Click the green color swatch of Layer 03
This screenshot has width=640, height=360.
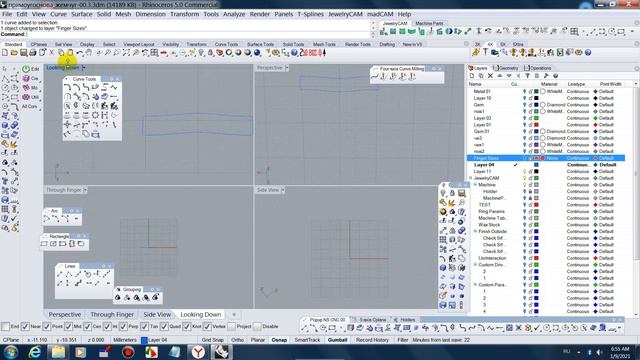(536, 118)
